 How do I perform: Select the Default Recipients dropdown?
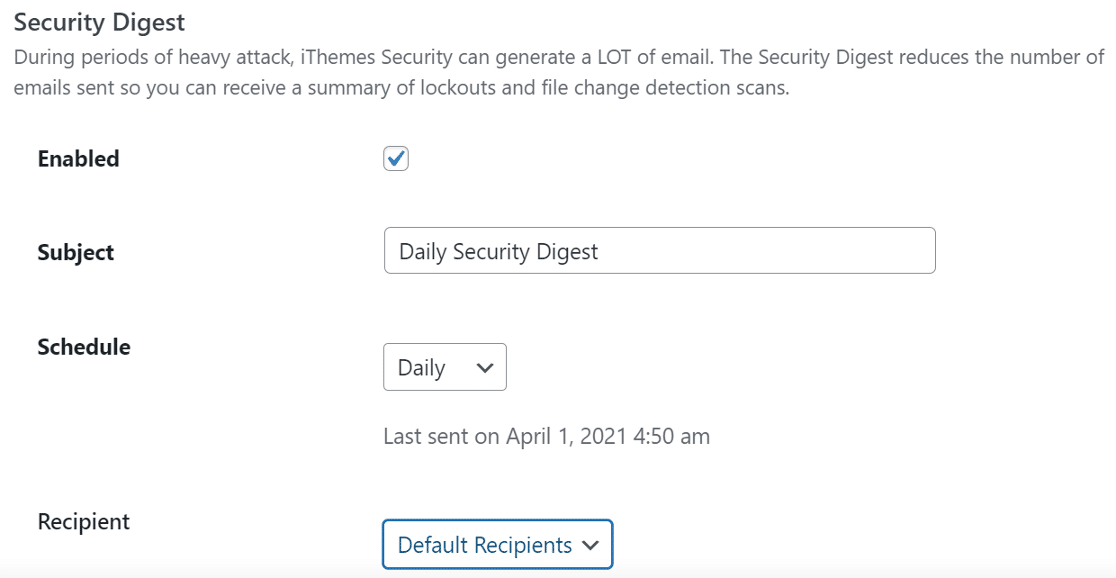click(x=497, y=545)
